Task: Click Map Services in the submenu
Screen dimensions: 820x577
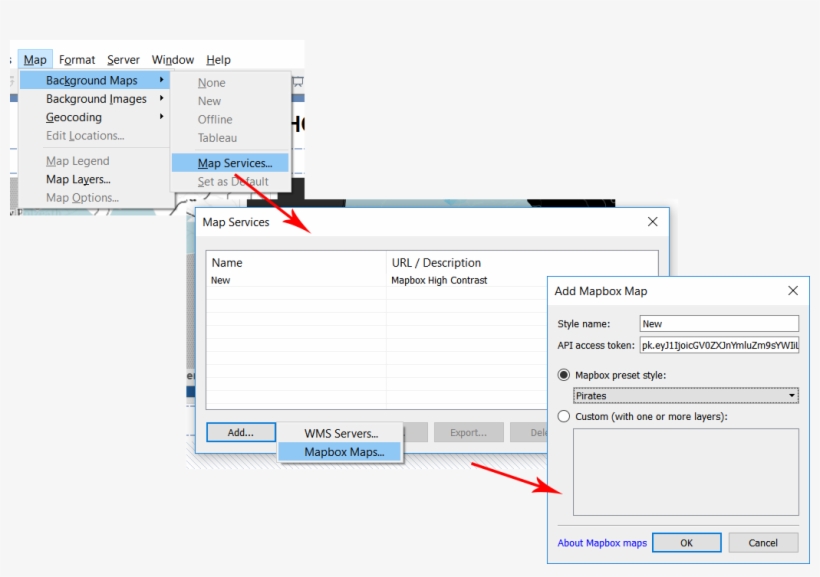Action: (x=230, y=162)
